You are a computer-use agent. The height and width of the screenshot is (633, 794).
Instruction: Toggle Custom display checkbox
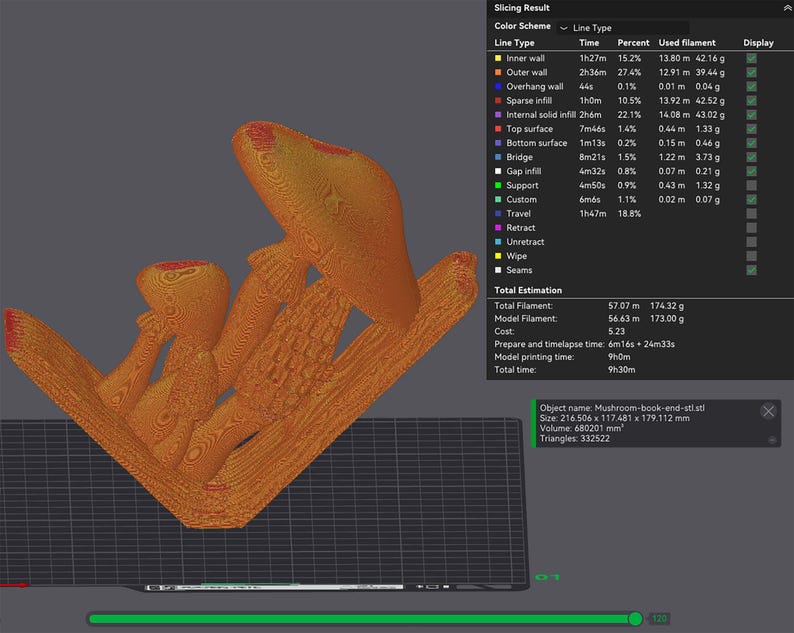[x=751, y=200]
